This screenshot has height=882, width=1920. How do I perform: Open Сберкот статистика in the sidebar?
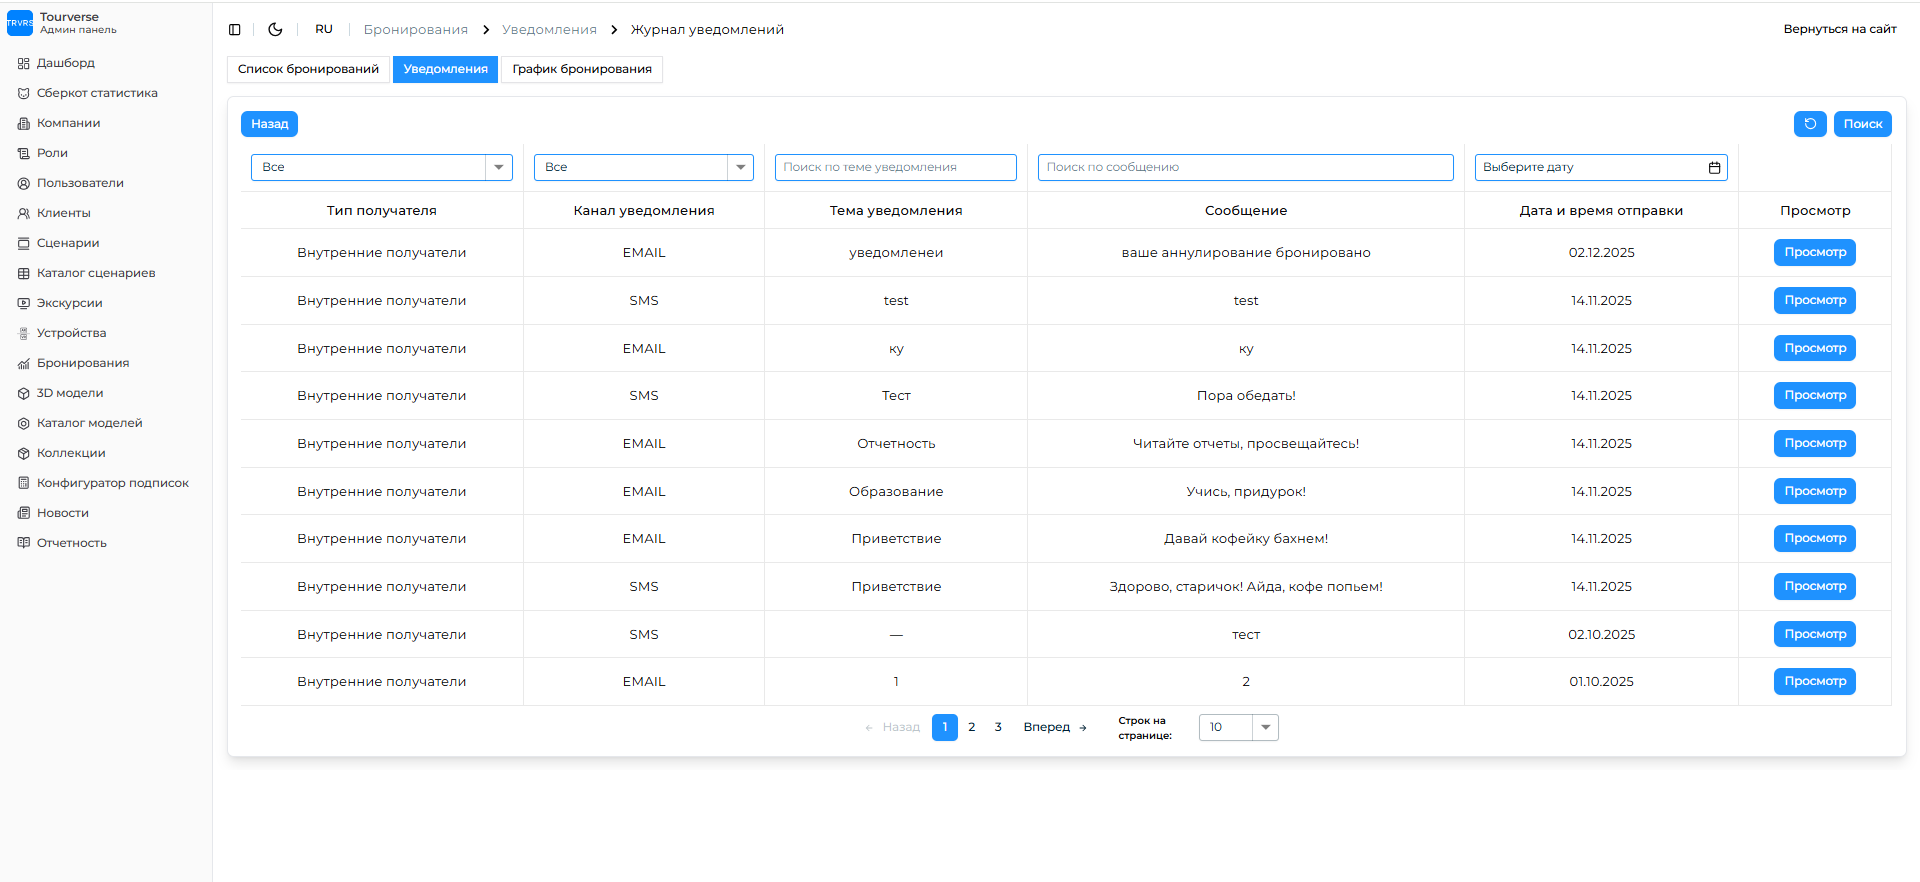(97, 93)
